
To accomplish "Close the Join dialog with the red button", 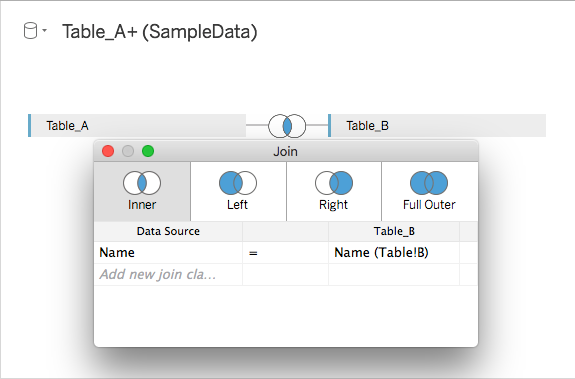I will (108, 151).
